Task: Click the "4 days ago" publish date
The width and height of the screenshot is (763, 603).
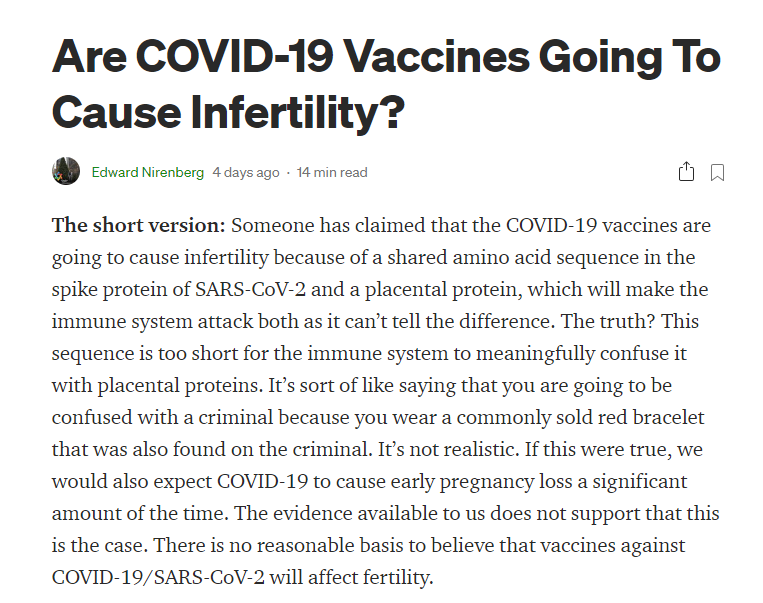Action: click(246, 172)
